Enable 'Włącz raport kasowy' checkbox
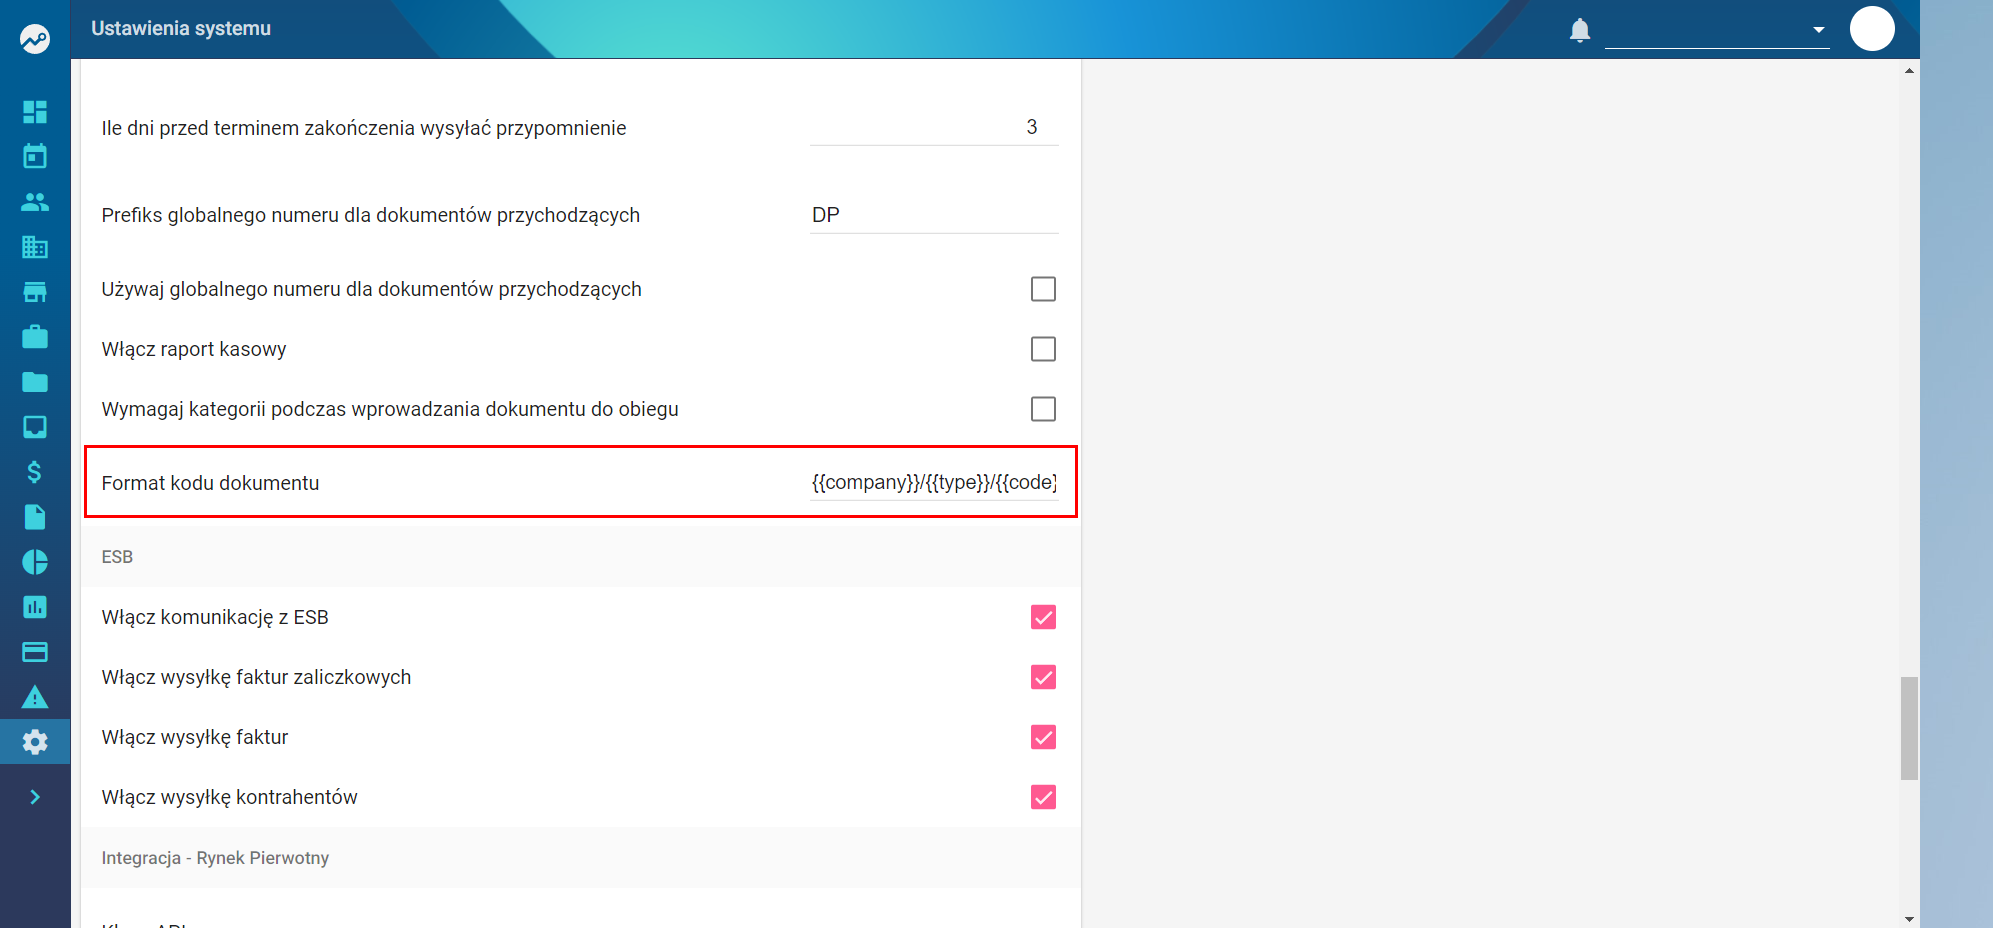 tap(1043, 349)
